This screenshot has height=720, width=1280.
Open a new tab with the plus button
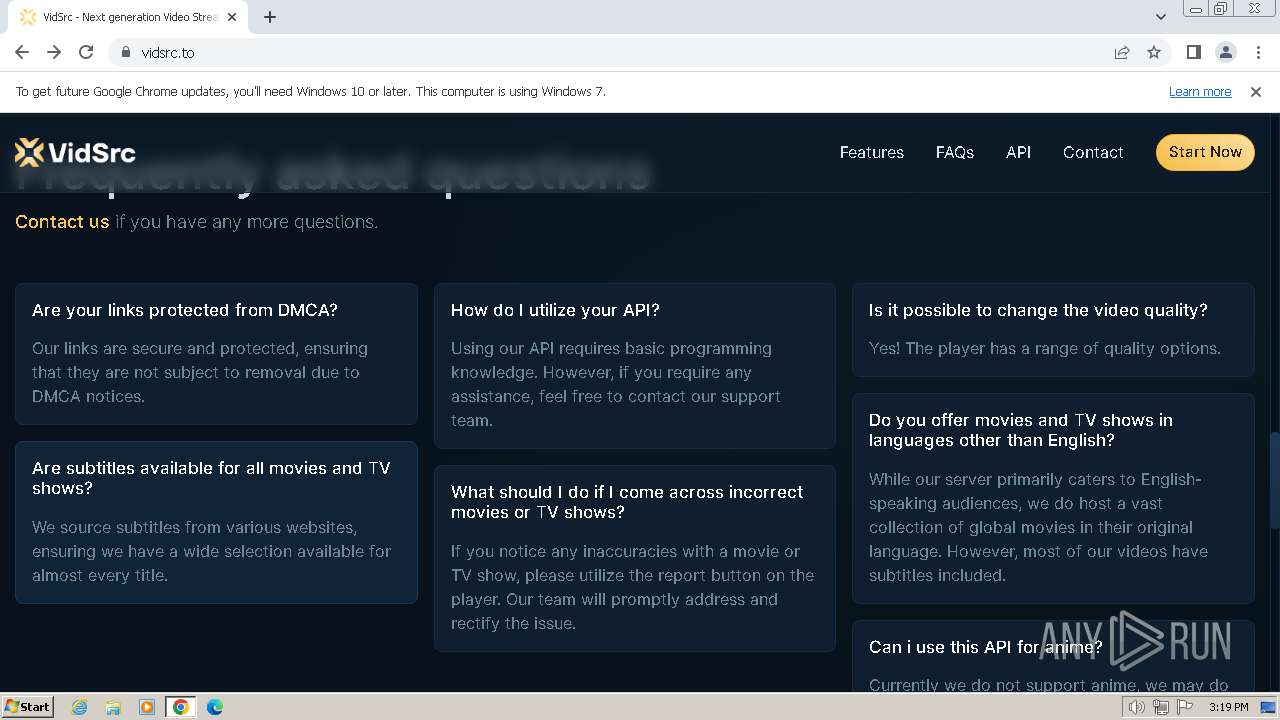point(270,17)
